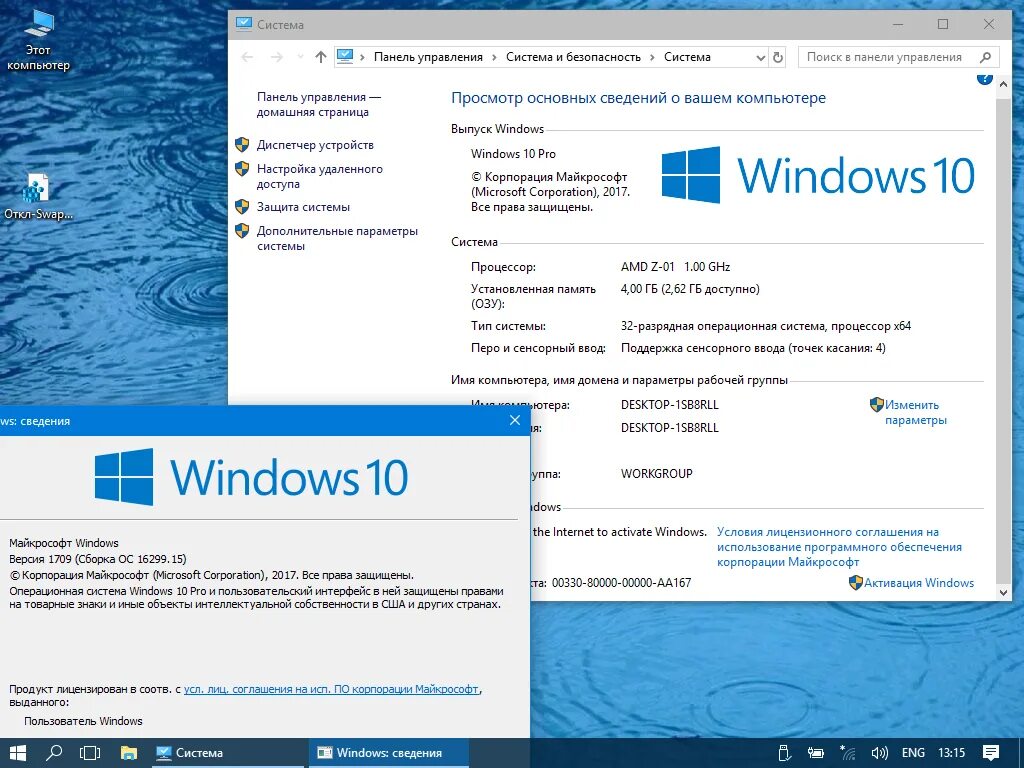Select Система и безопасность breadcrumb
The width and height of the screenshot is (1024, 768).
(x=573, y=57)
